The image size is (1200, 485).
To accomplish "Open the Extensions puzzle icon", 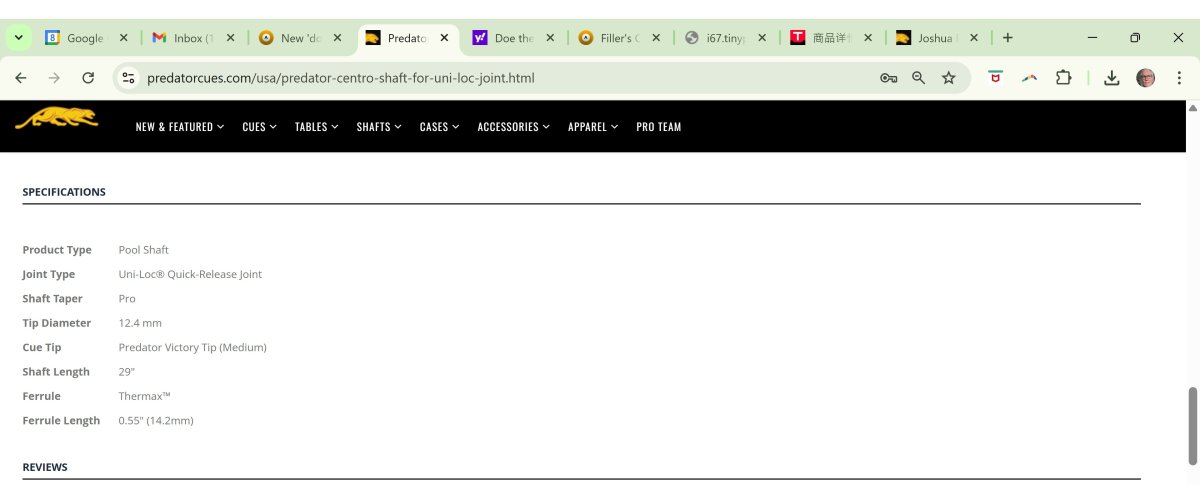I will pyautogui.click(x=1064, y=78).
